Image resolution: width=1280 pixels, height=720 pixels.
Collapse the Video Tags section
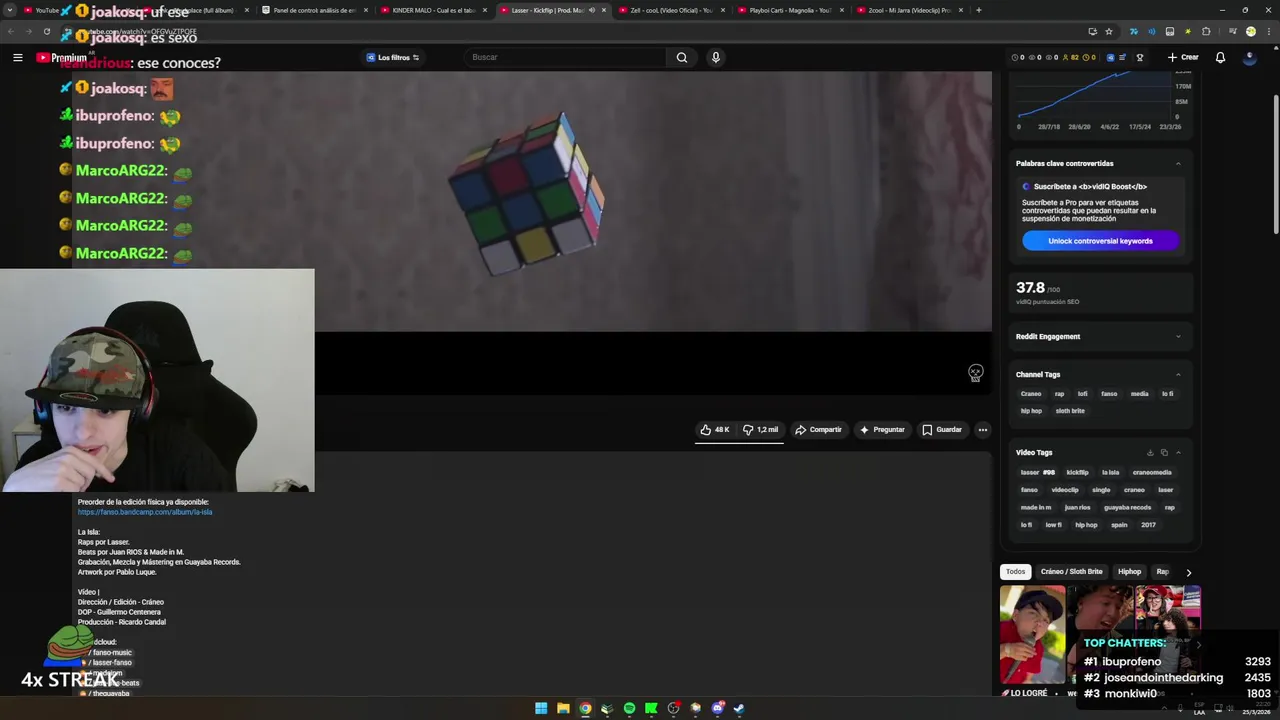point(1178,453)
